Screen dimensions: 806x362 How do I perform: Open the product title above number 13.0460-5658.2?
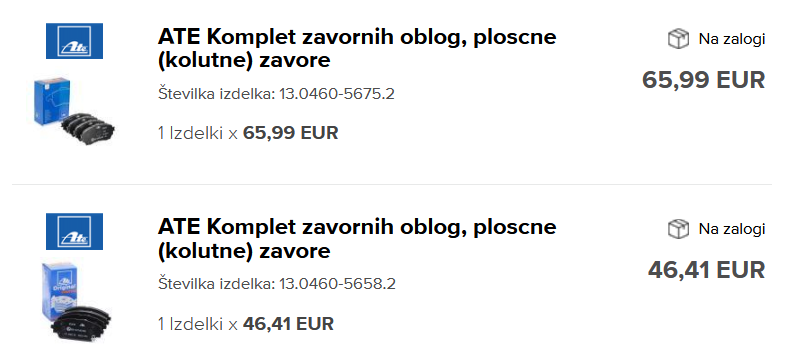pos(357,239)
